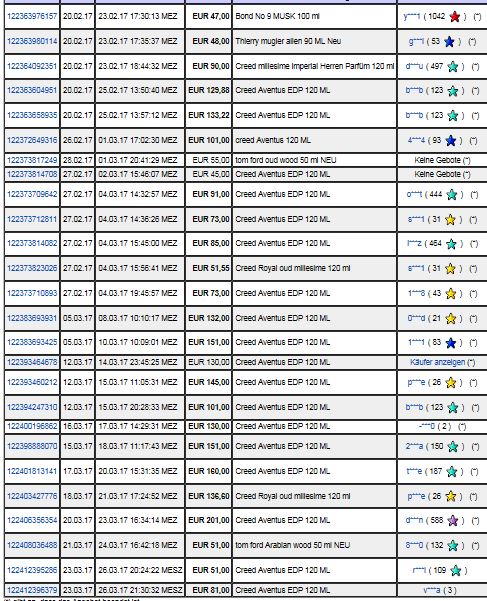Screen dimensions: 487x601
Task: Select the '26.03.17 21:30:32 MESZ' end time
Action: (x=140, y=590)
